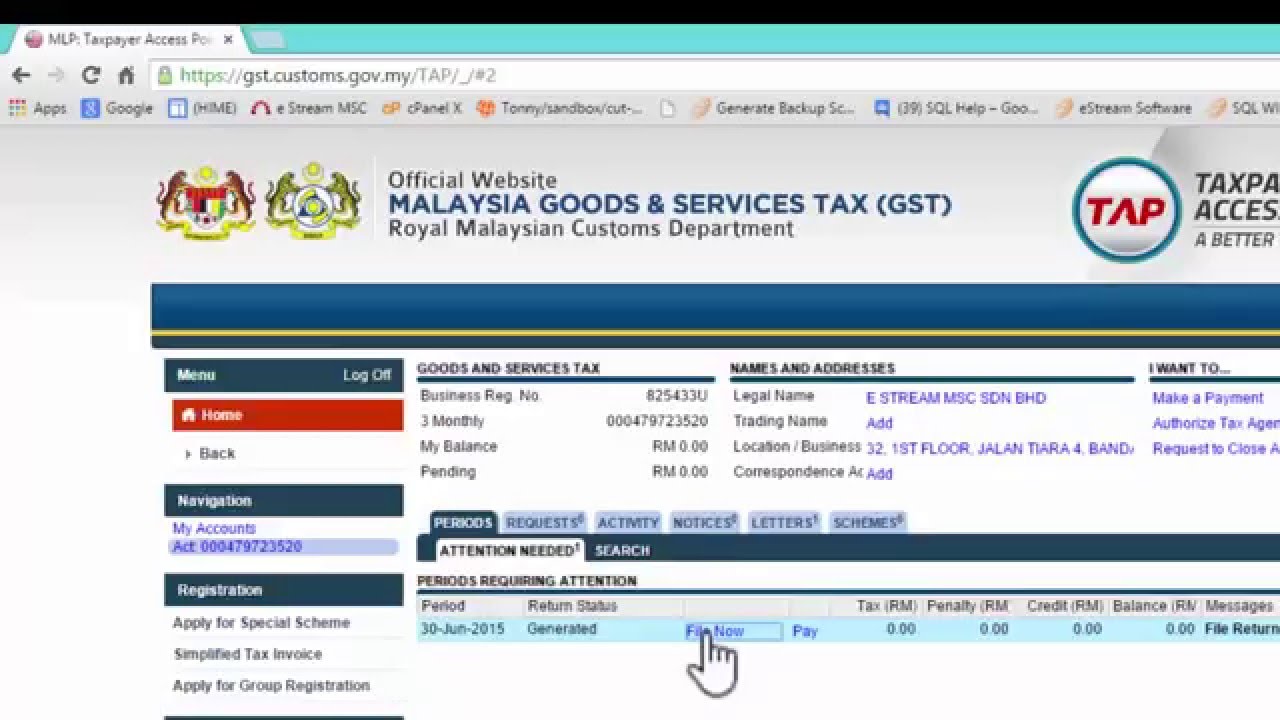Viewport: 1280px width, 720px height.
Task: Switch to the Requests tab
Action: point(544,522)
